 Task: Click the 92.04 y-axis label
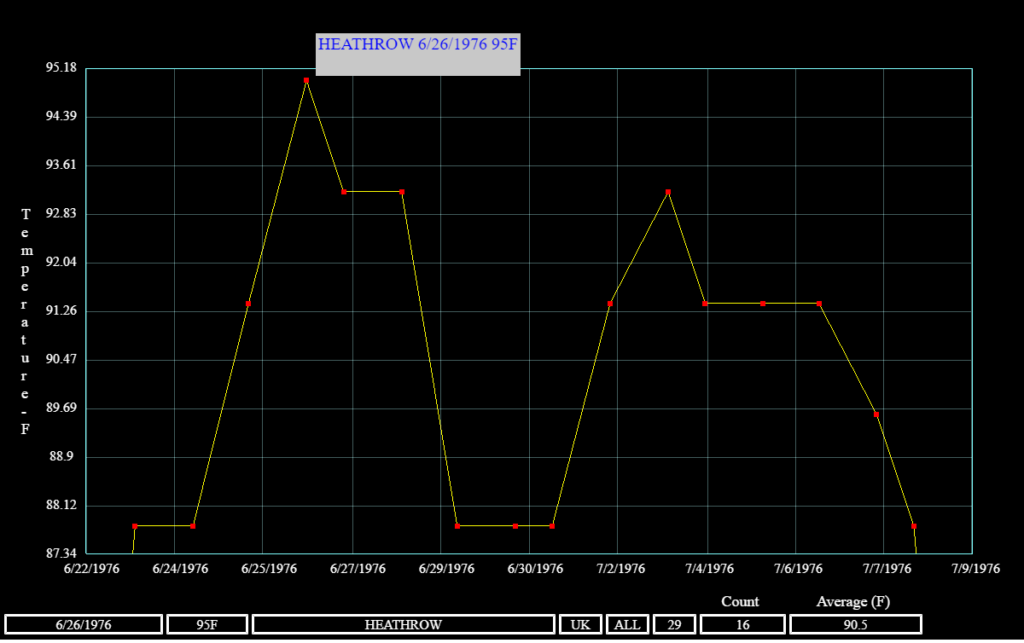61,262
